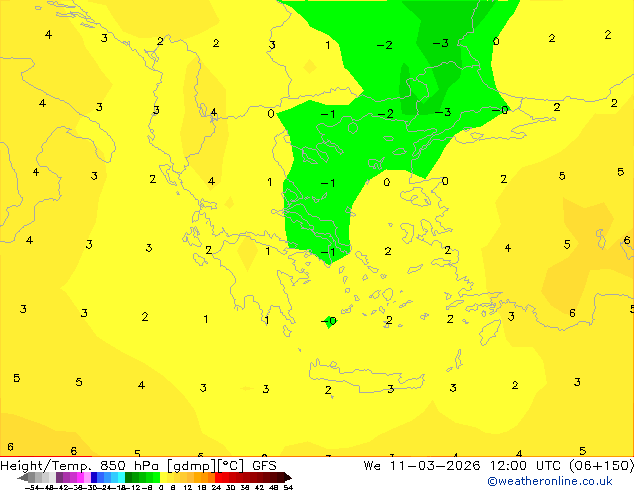This screenshot has height=490, width=634.
Task: Click the '48' color scale label
Action: (x=273, y=488)
